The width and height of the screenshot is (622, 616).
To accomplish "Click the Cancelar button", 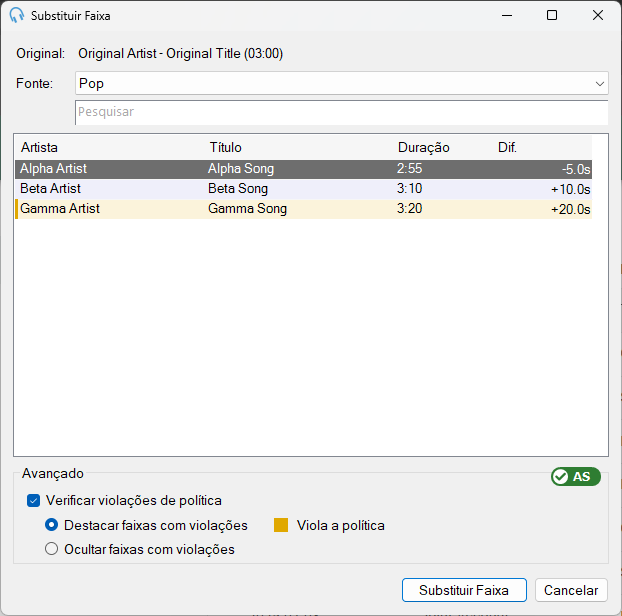I will tap(571, 590).
